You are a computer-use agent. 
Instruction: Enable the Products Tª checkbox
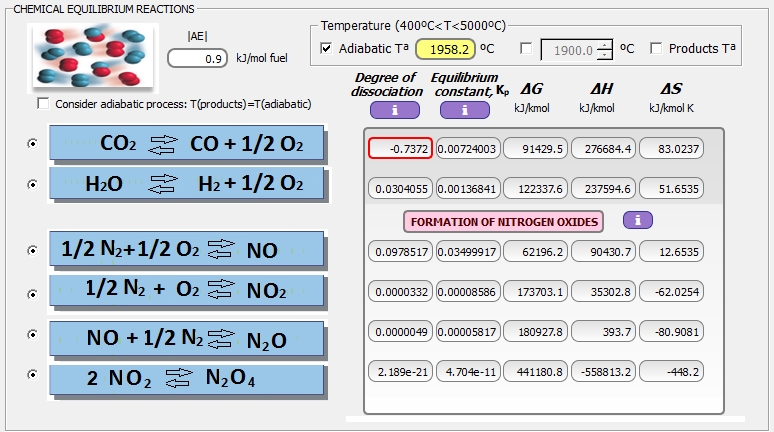click(656, 48)
